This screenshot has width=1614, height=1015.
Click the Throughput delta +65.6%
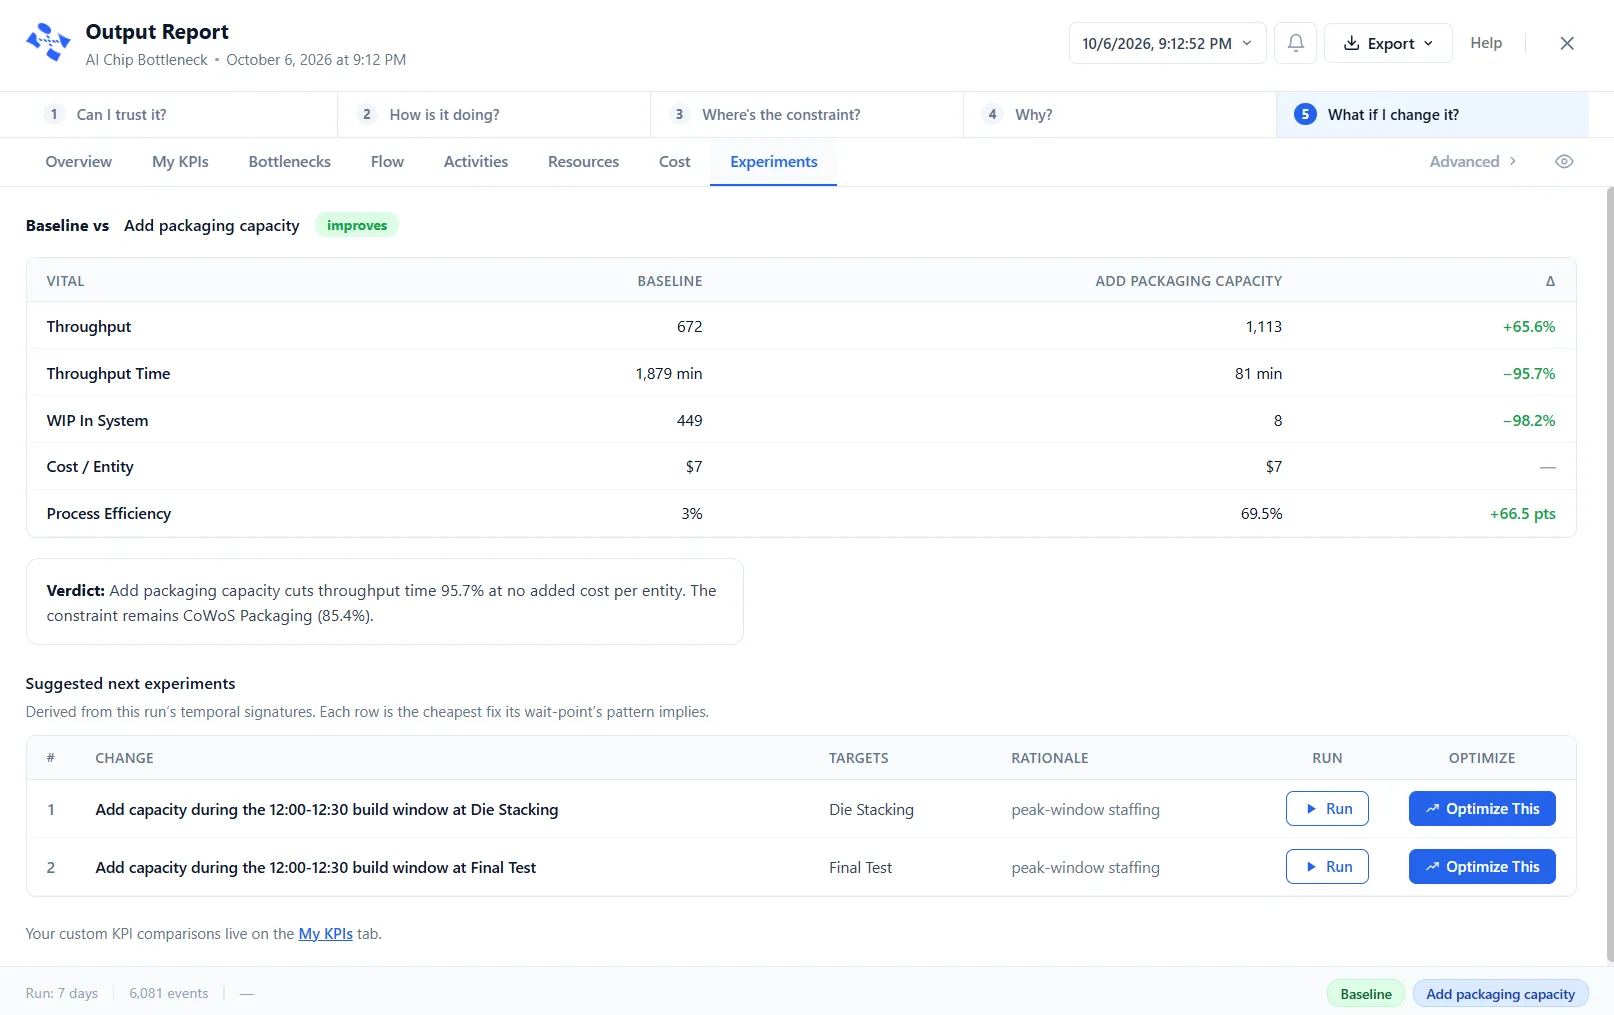[1529, 327]
